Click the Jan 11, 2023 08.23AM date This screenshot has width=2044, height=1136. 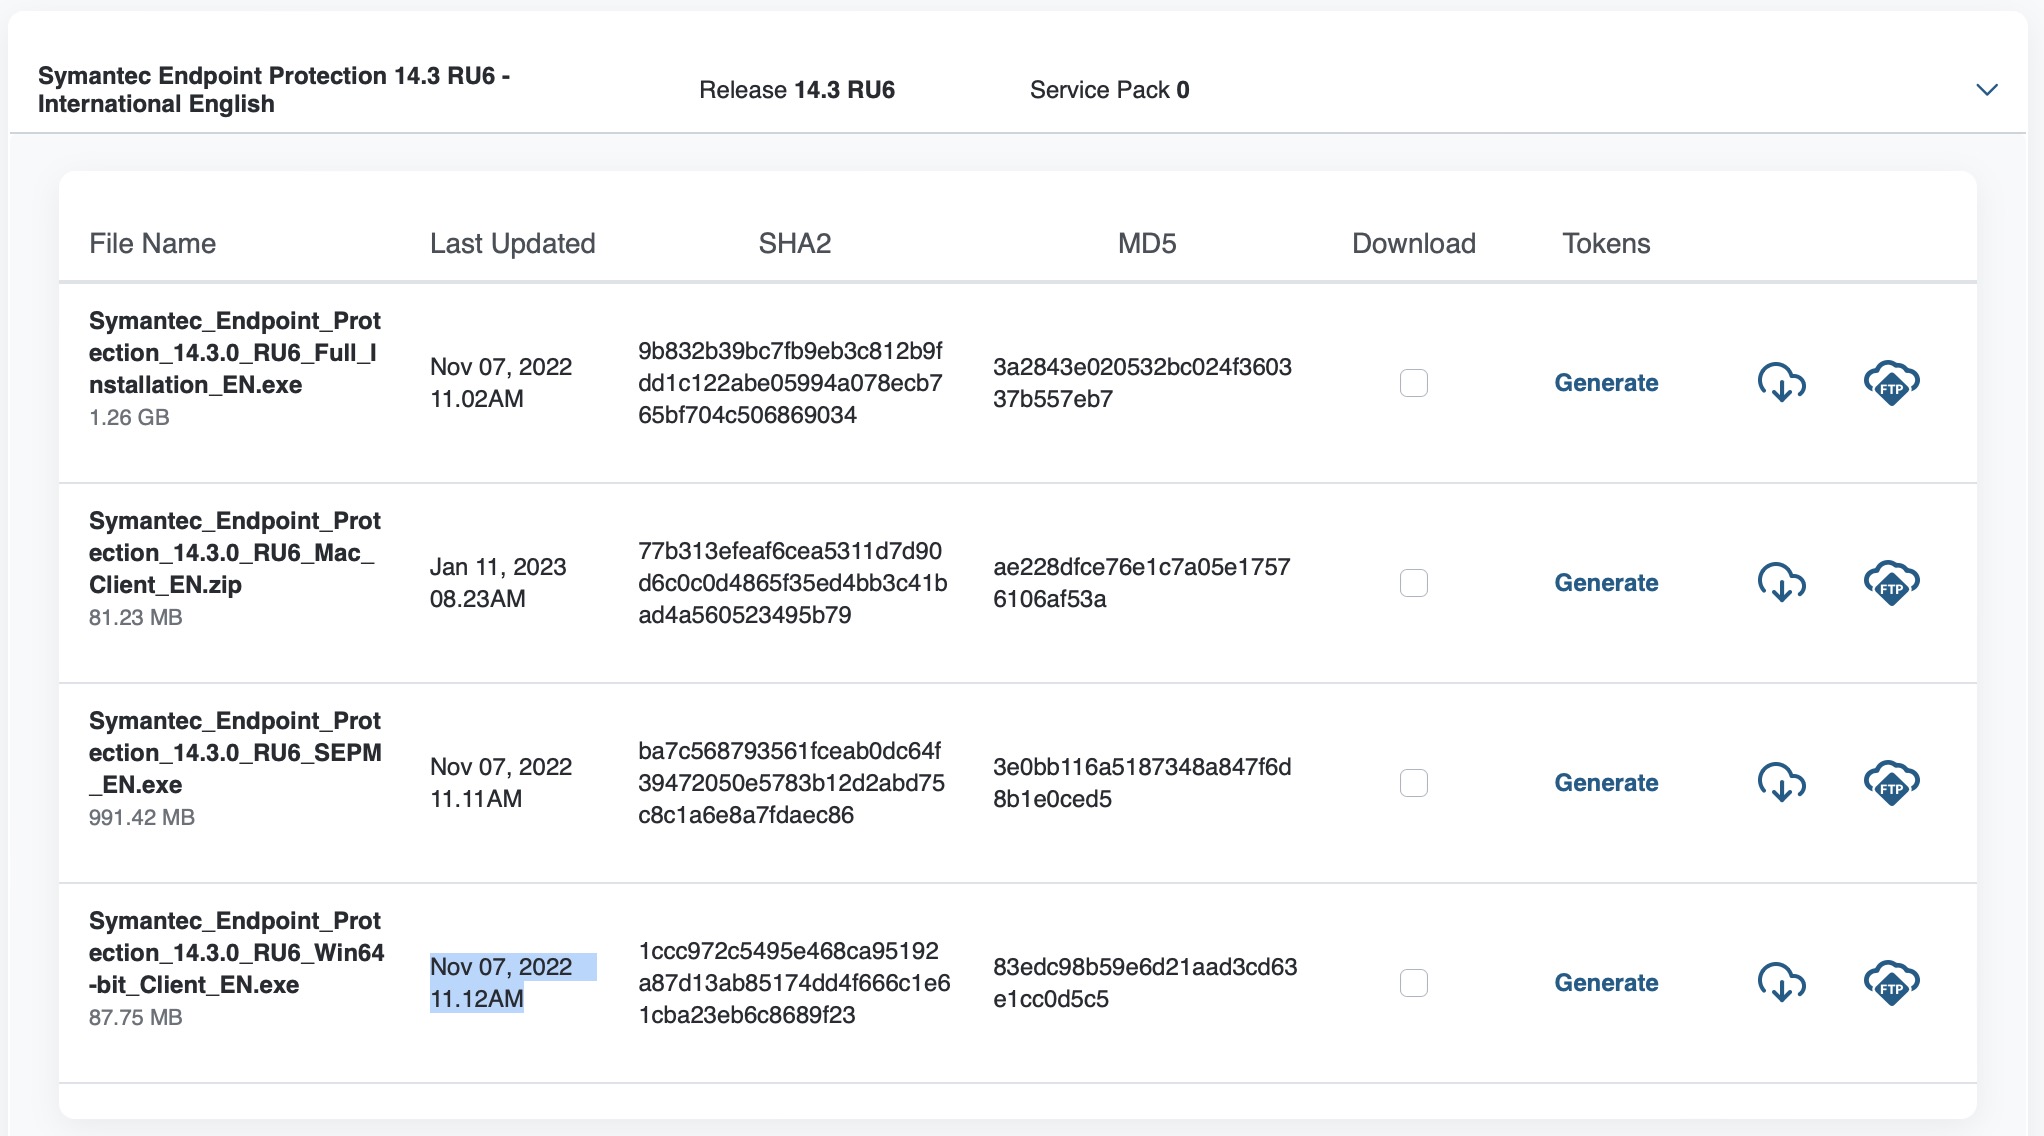(498, 583)
